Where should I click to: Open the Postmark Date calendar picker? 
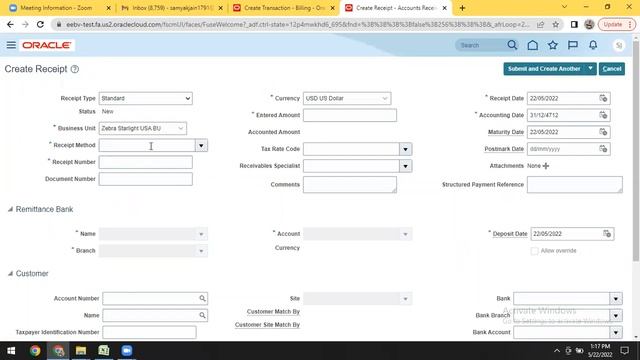coord(603,149)
